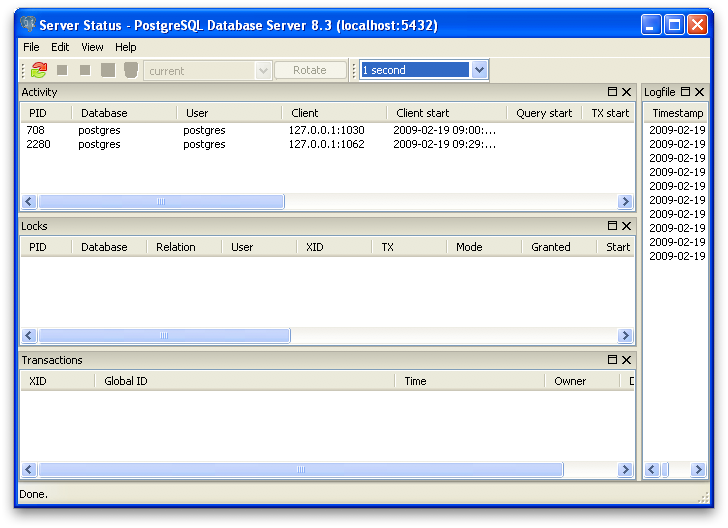Screen dimensions: 728x528
Task: Open the Help menu
Action: (125, 47)
